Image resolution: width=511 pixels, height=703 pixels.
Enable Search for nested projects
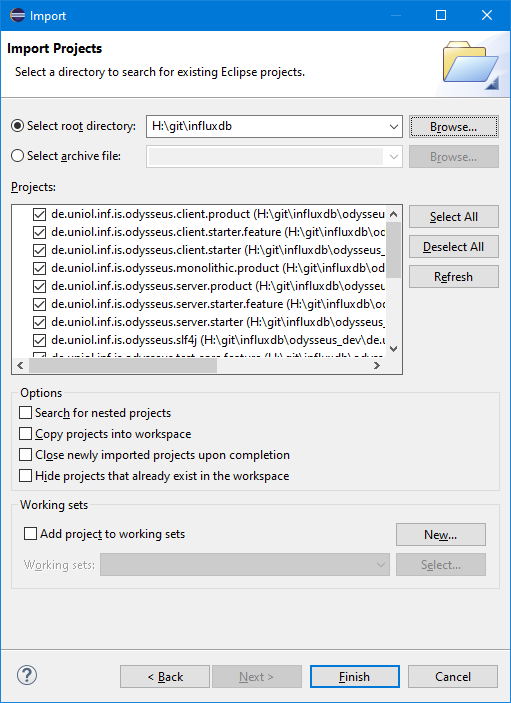pos(26,412)
